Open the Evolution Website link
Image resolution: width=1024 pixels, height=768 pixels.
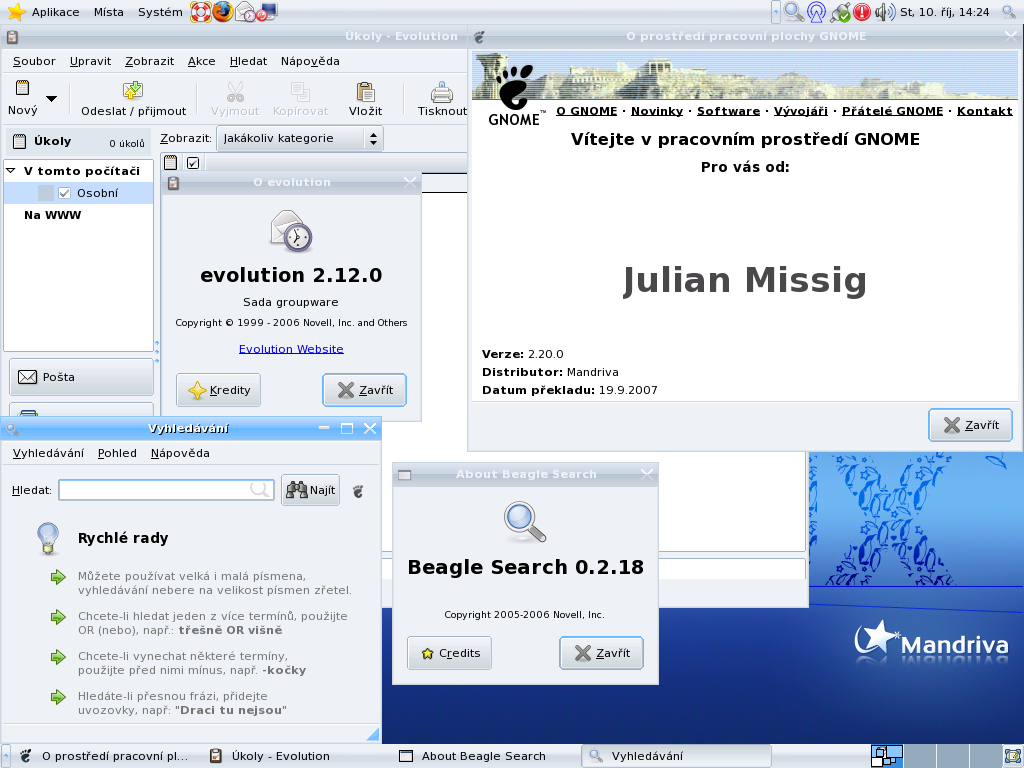(x=291, y=349)
